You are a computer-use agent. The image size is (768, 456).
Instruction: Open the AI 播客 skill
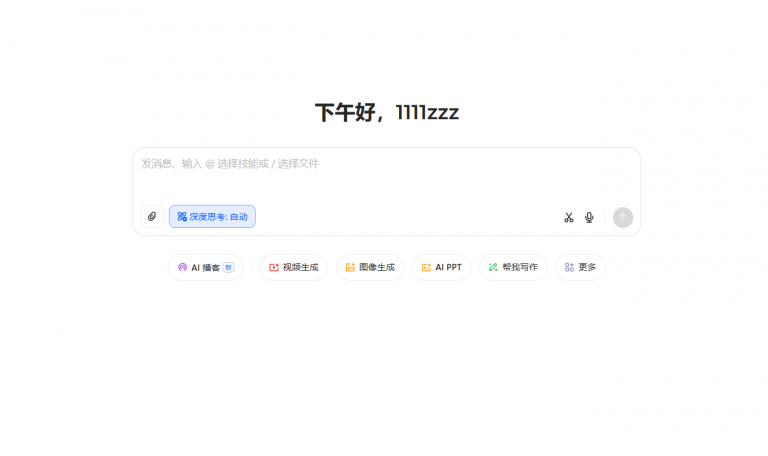pyautogui.click(x=206, y=267)
